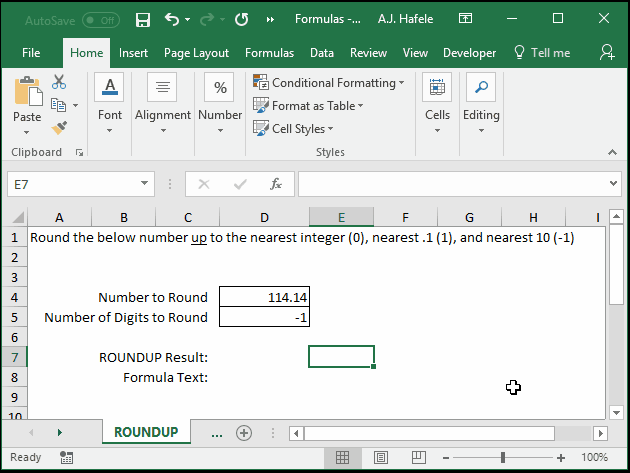Open the Format as Table dropdown
Image resolution: width=630 pixels, height=473 pixels.
(x=308, y=105)
